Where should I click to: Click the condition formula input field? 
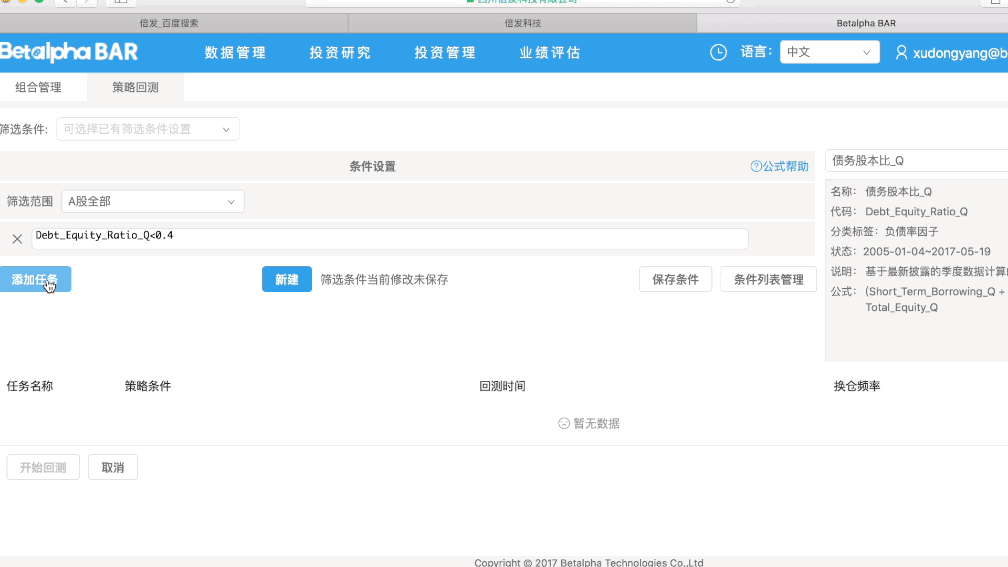[x=390, y=238]
